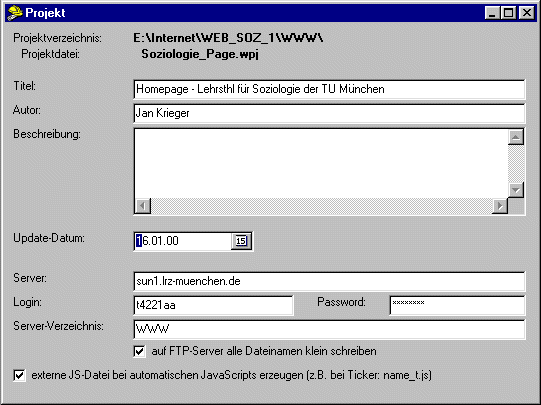Click the Beschreibung scroll down arrow
The height and width of the screenshot is (405, 541).
516,190
